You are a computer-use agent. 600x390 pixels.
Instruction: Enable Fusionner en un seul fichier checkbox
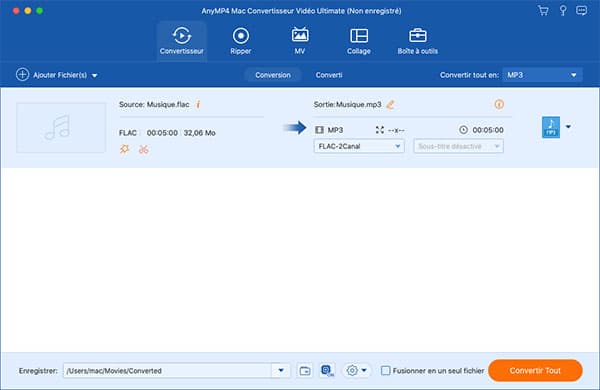click(386, 370)
